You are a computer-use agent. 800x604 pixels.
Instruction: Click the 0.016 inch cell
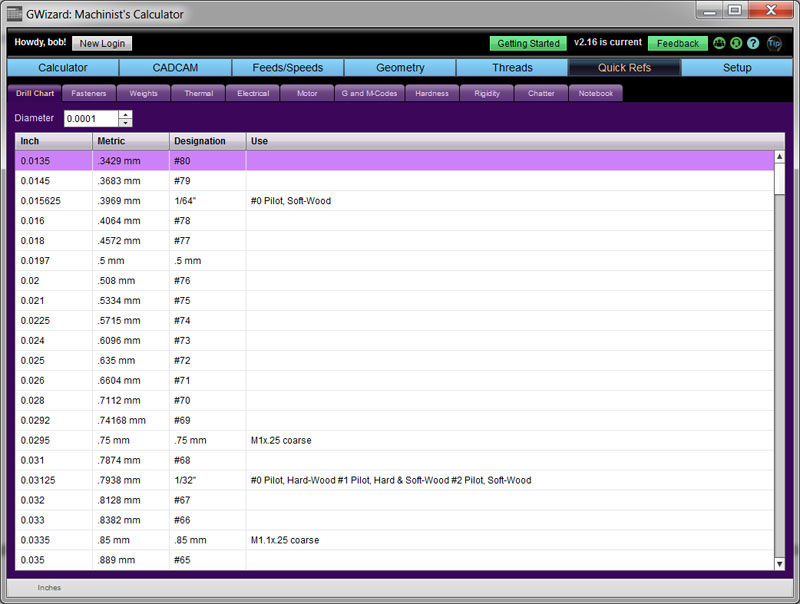click(x=54, y=221)
